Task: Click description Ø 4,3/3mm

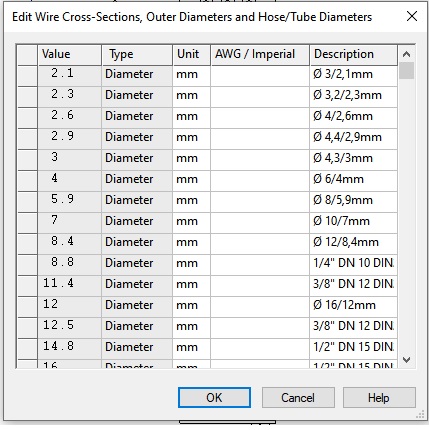Action: click(x=354, y=160)
